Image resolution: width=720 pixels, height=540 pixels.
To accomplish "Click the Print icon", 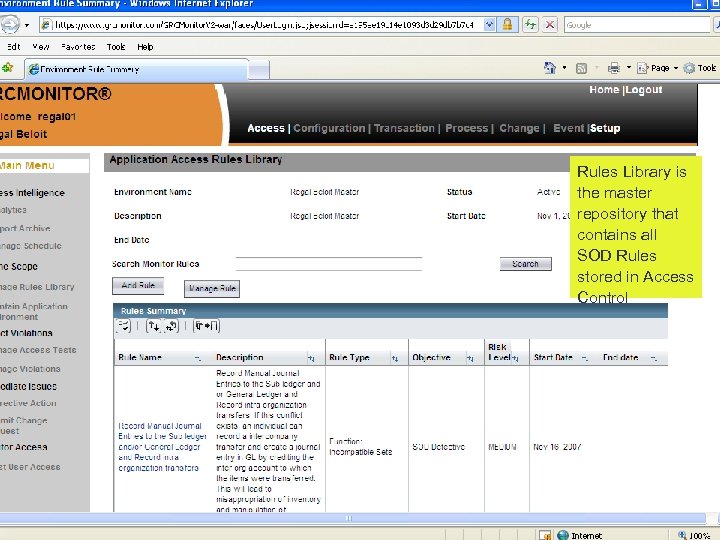I will click(x=613, y=68).
